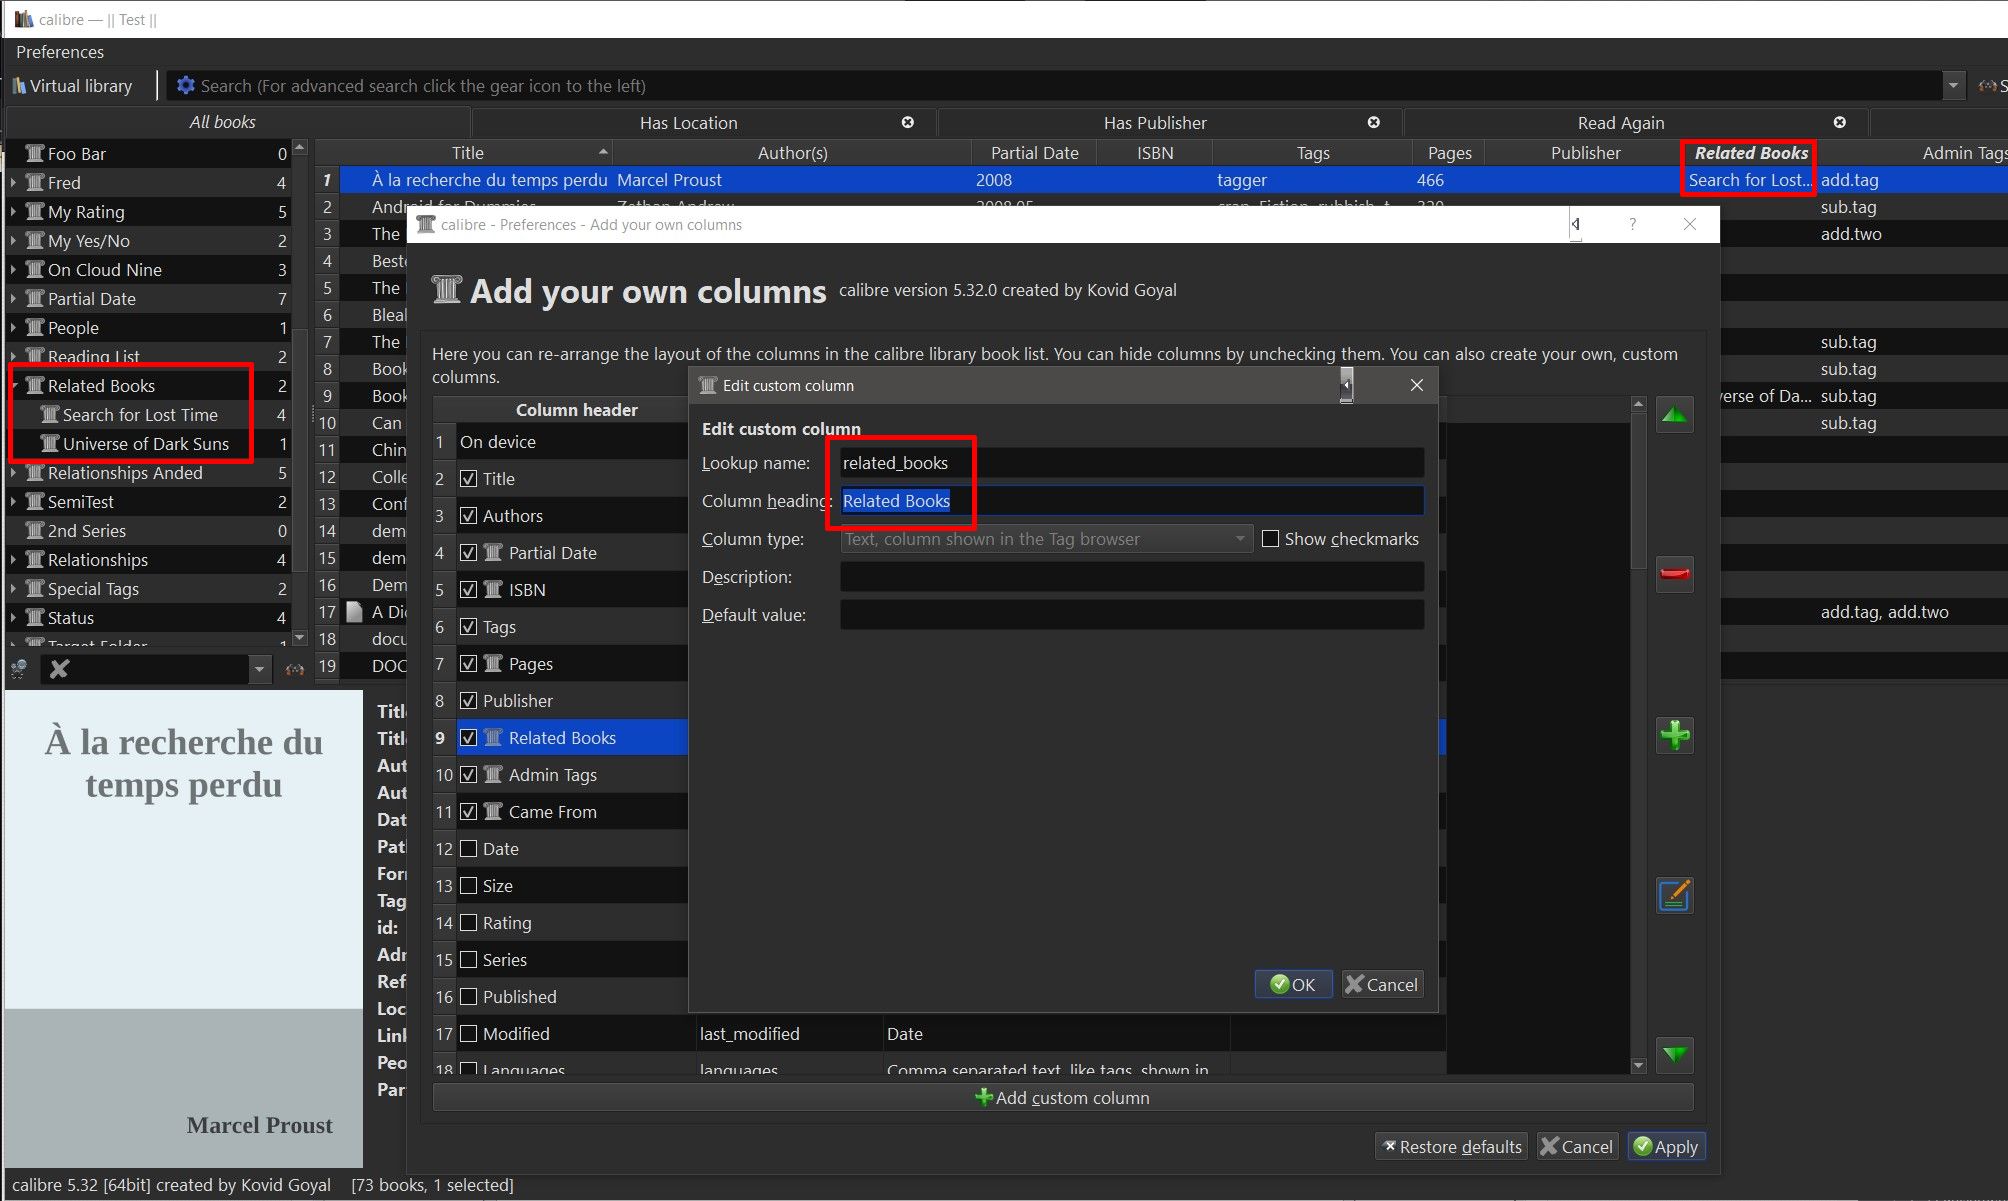Click the X clear icon under Tag browser
Viewport: 2008px width, 1201px height.
coord(60,669)
